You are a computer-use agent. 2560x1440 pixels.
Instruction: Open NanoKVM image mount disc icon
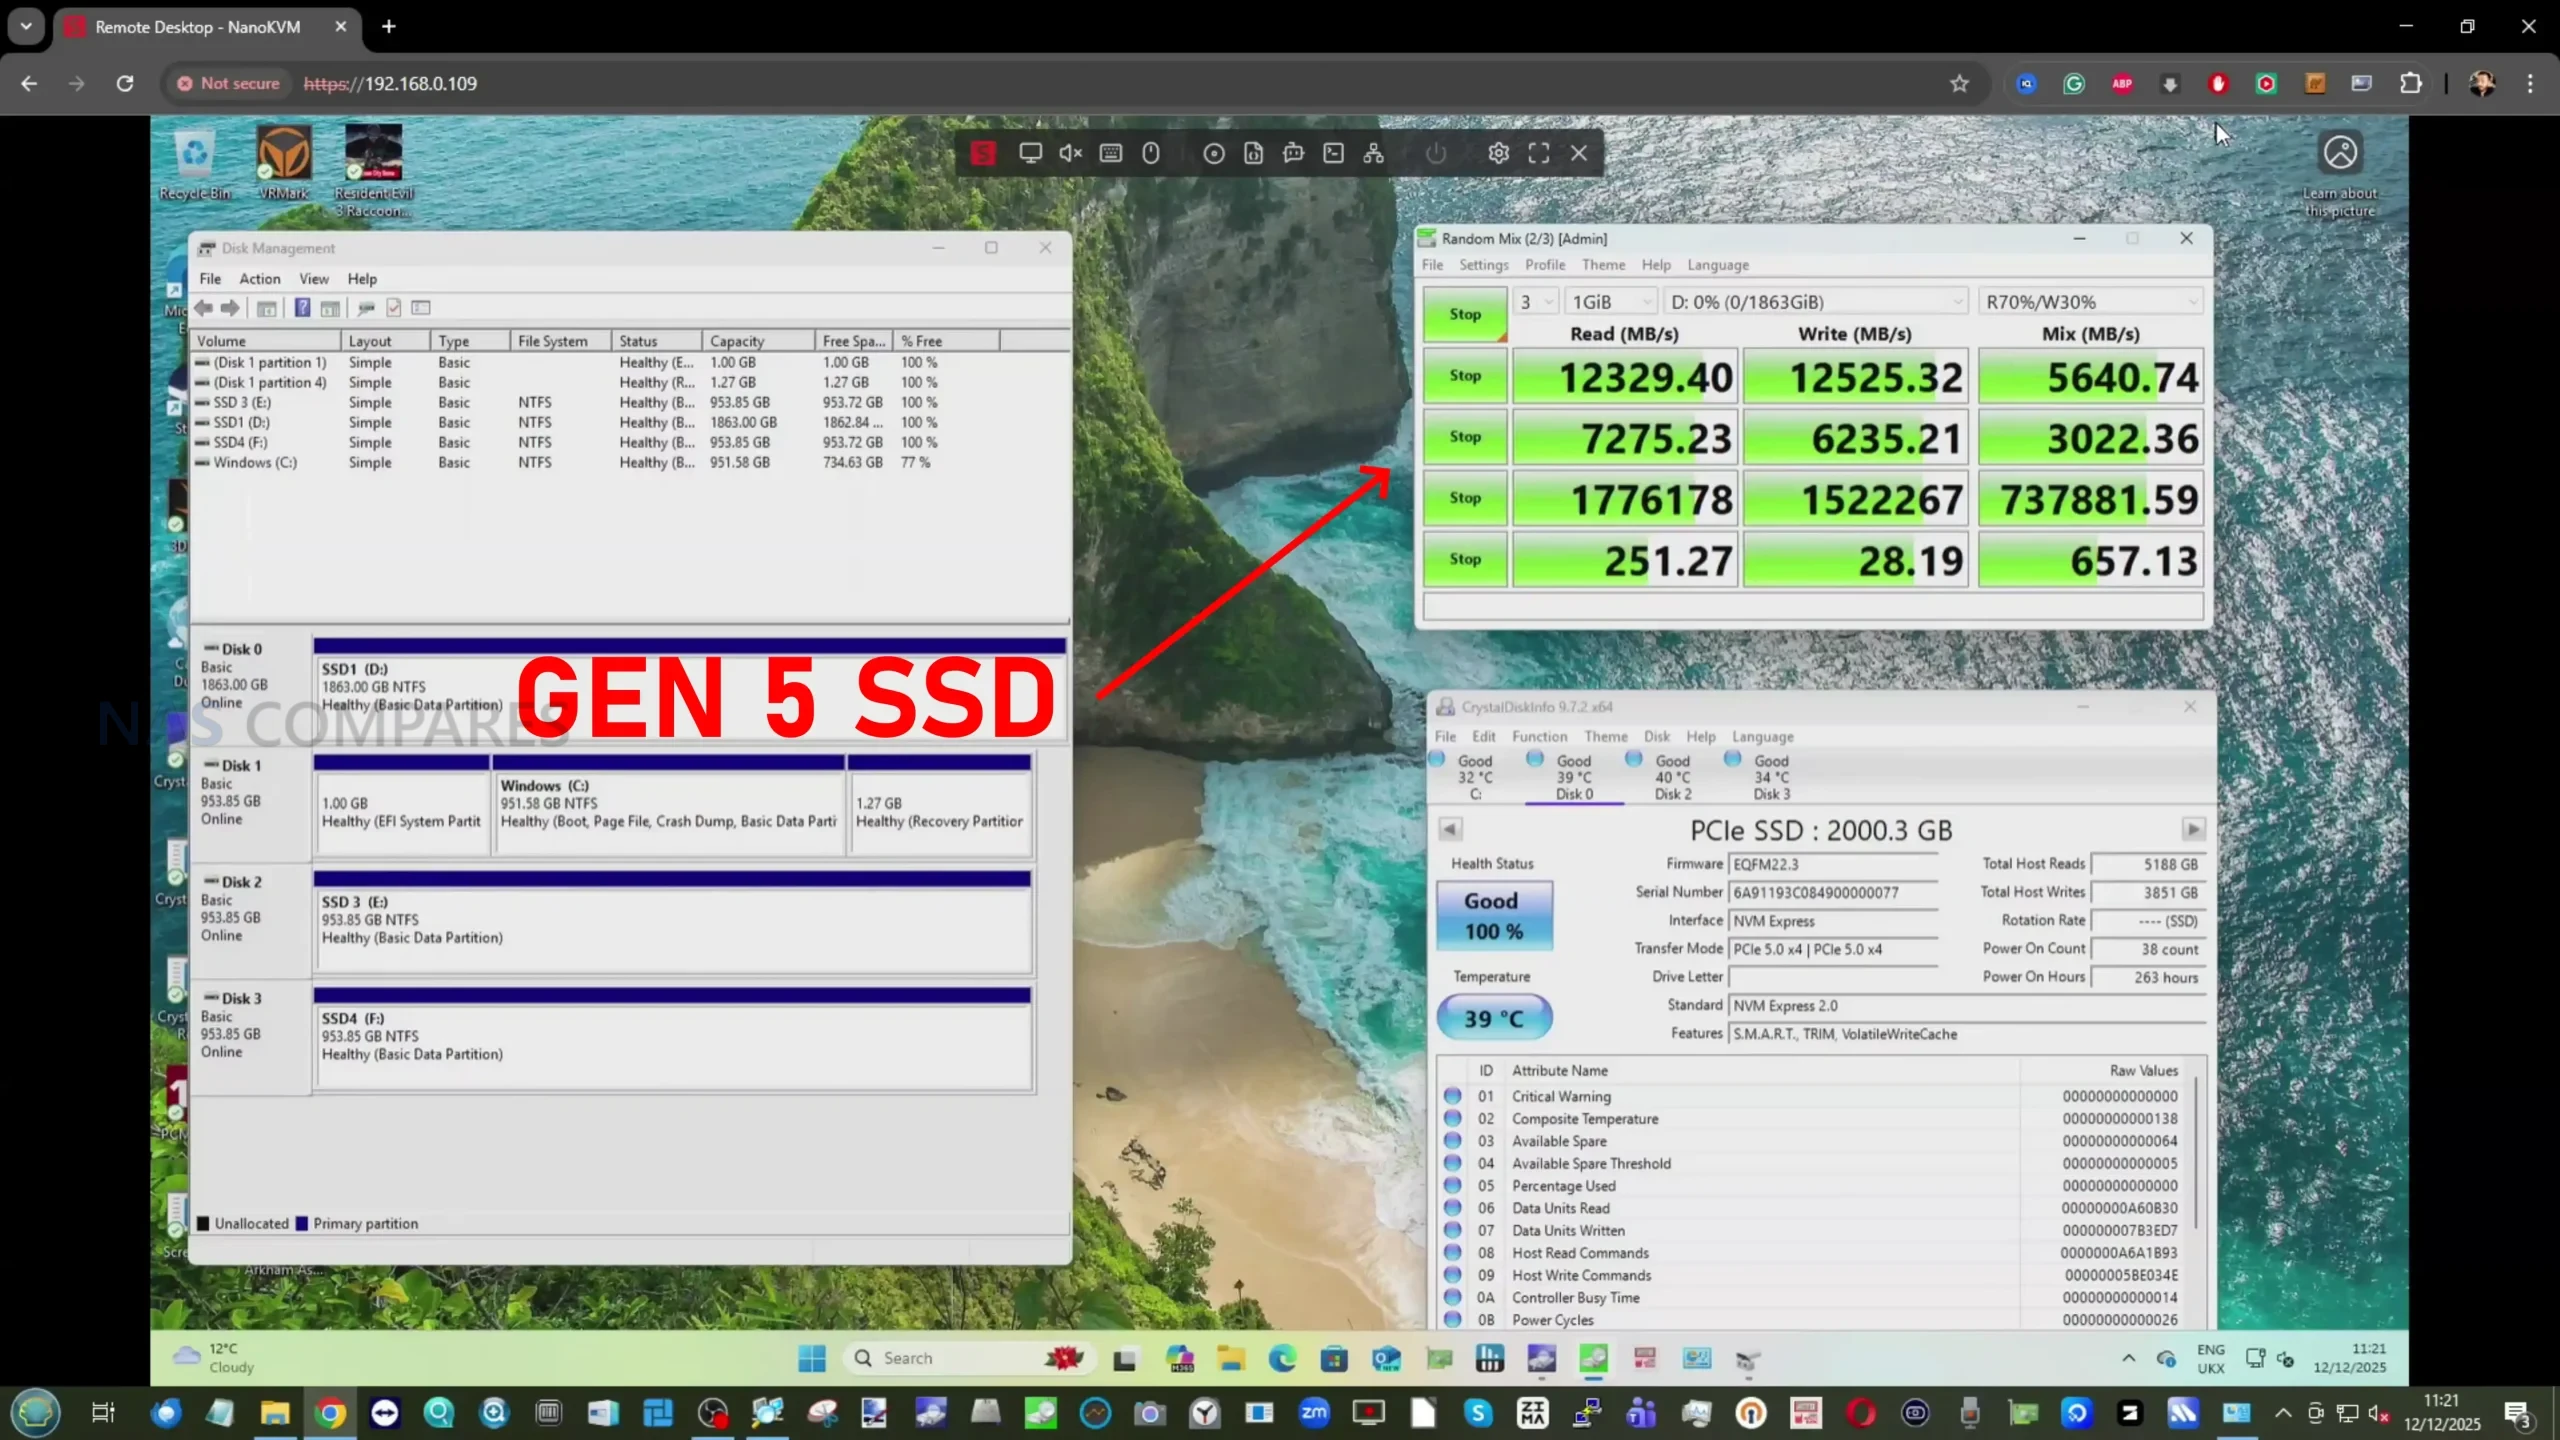click(x=1213, y=153)
